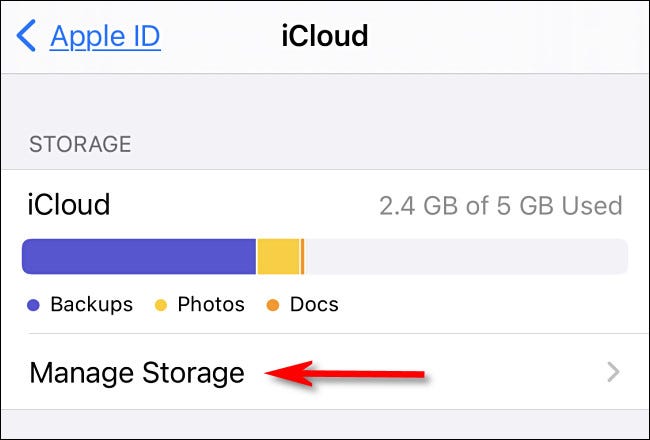Tap the yellow Photos legend dot
The height and width of the screenshot is (440, 650).
coord(161,305)
